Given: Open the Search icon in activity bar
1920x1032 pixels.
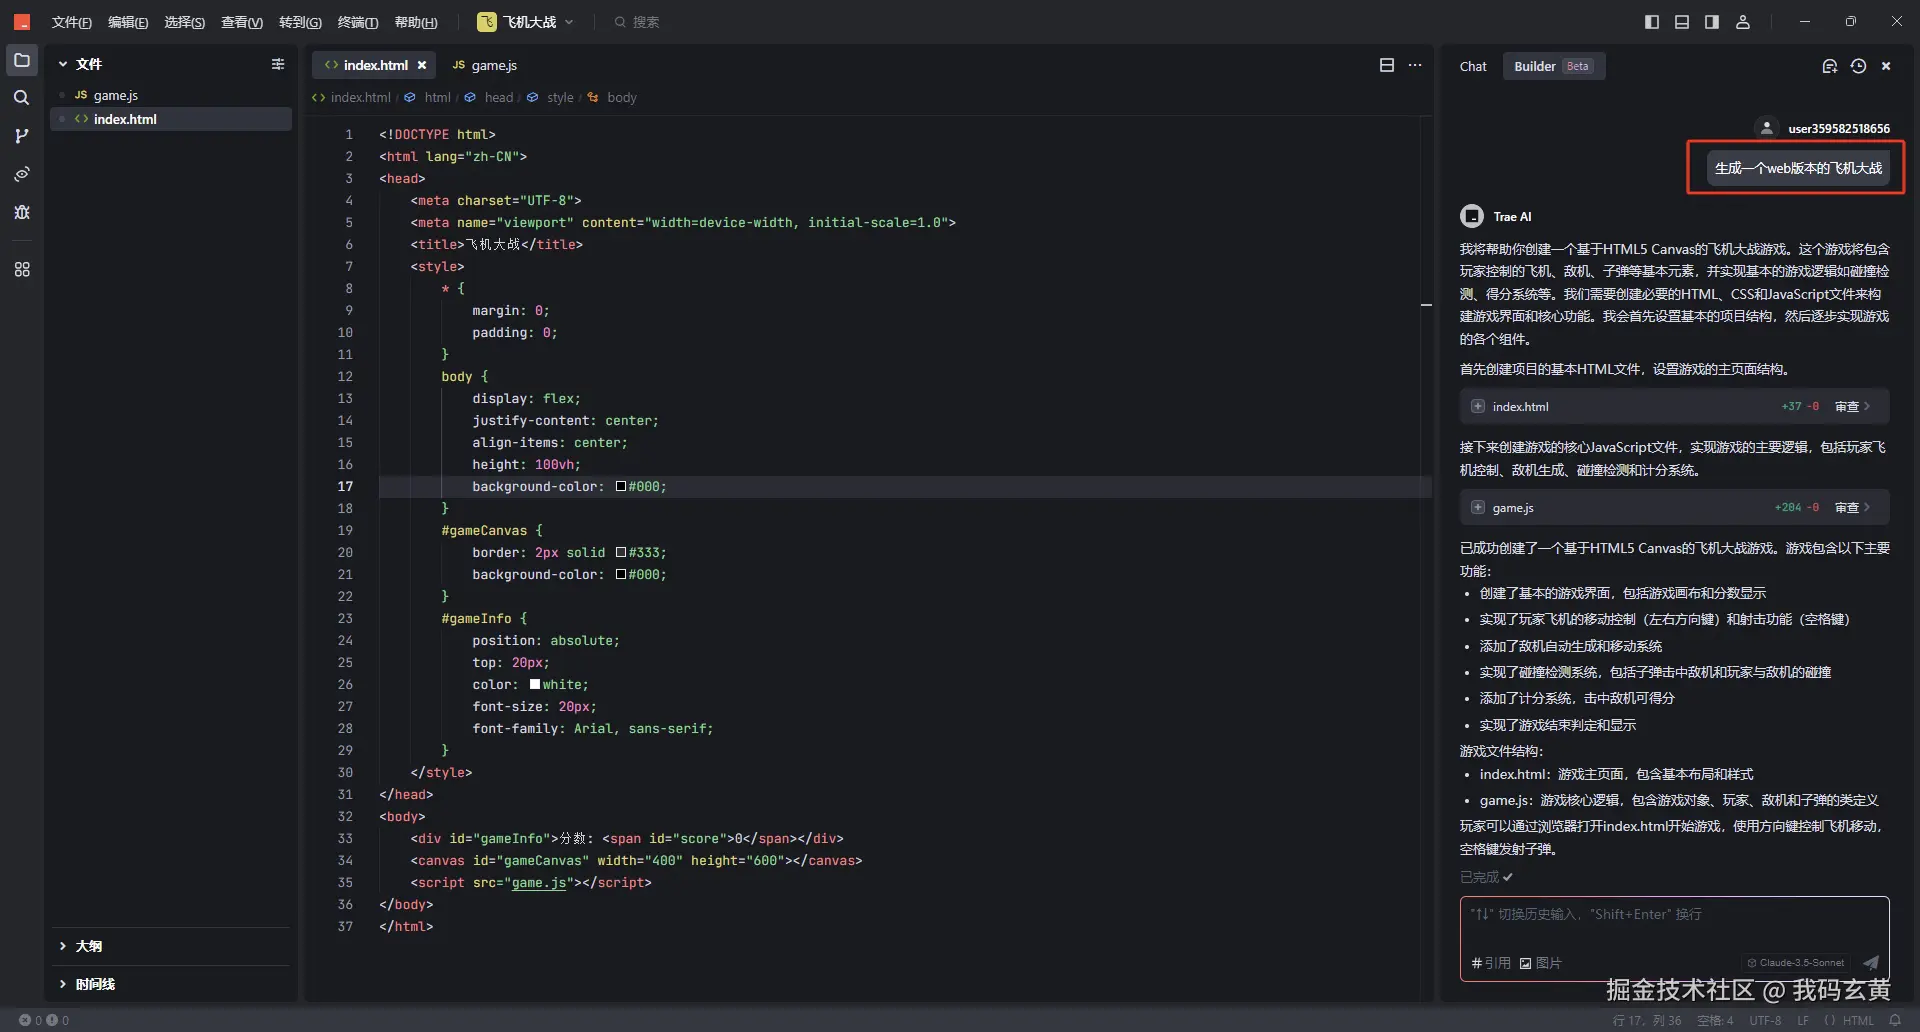Looking at the screenshot, I should pos(22,98).
